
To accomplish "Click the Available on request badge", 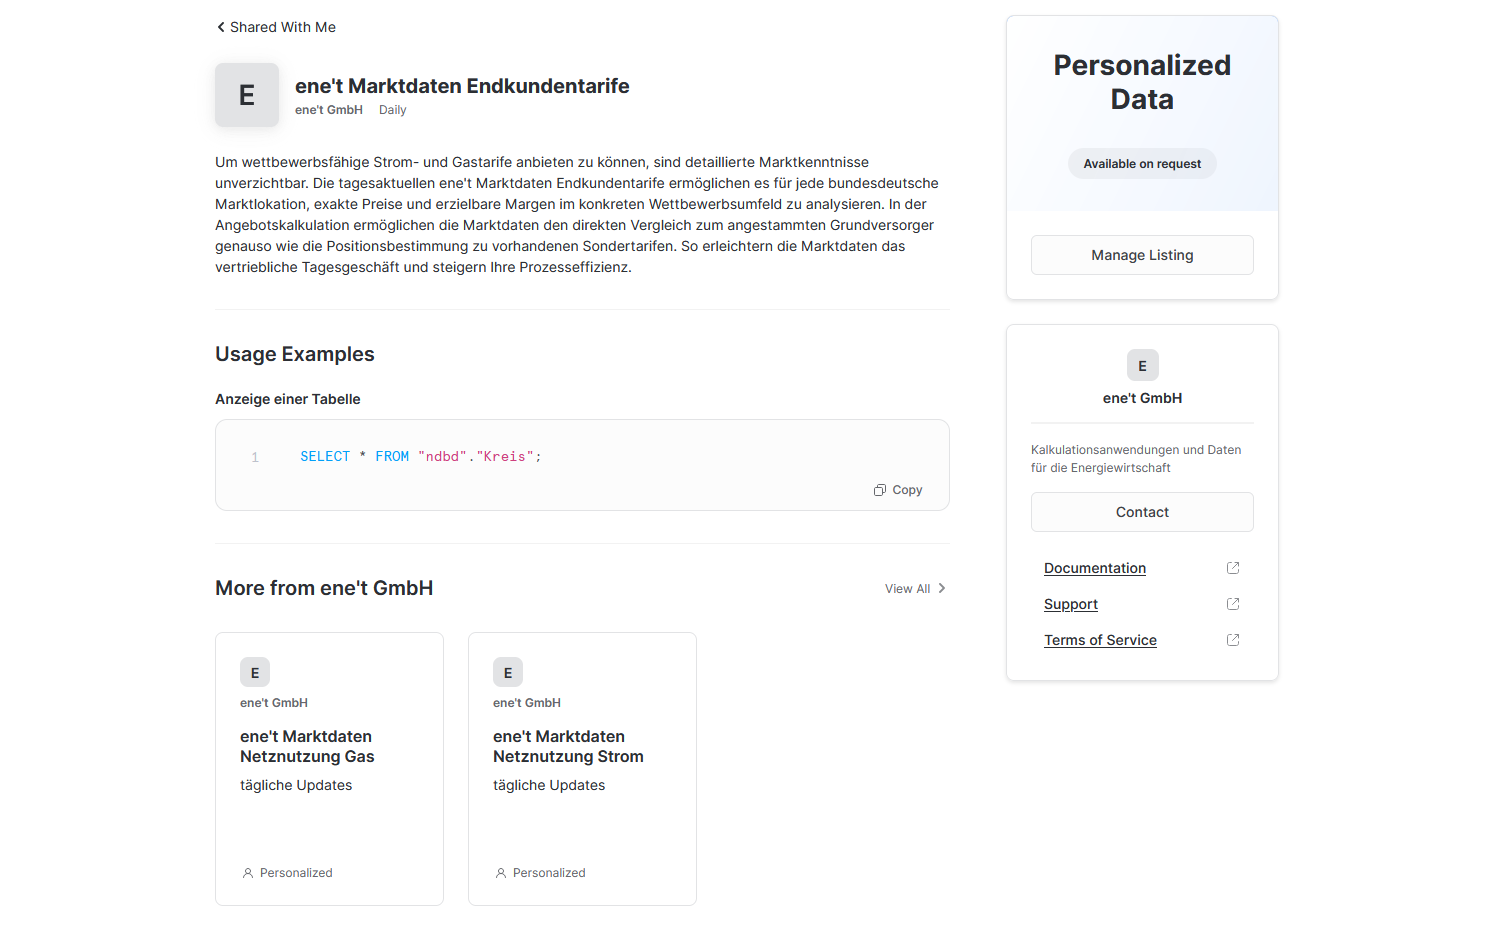I will tap(1142, 164).
